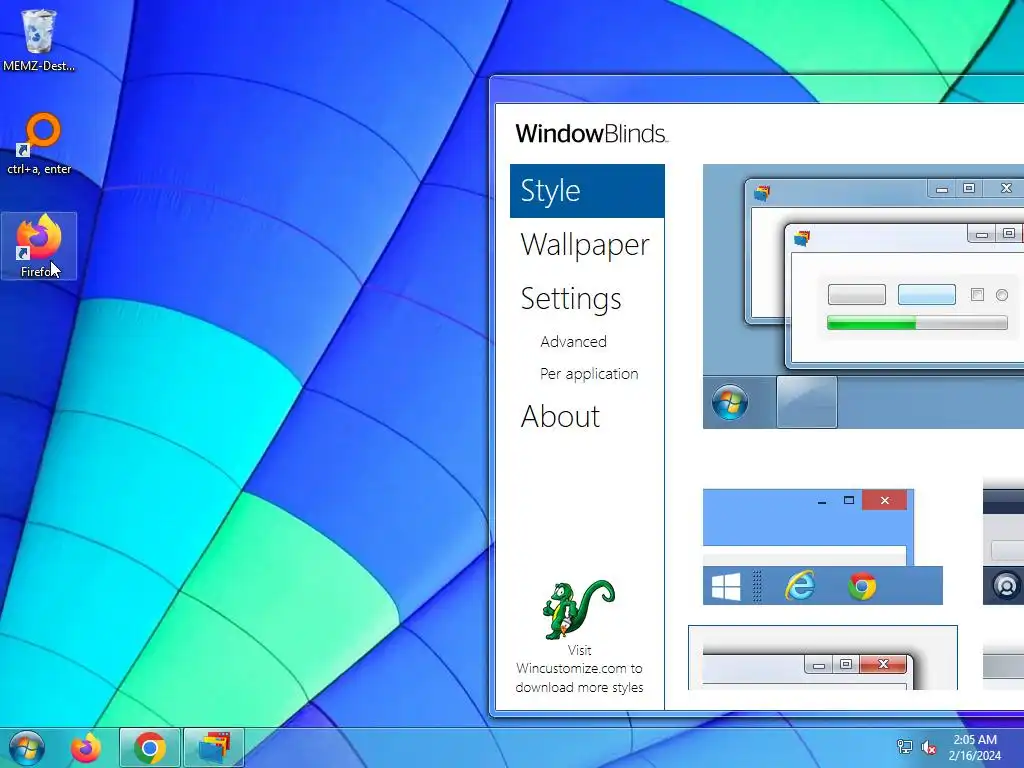The image size is (1024, 768).
Task: Go to Advanced settings
Action: click(x=573, y=342)
